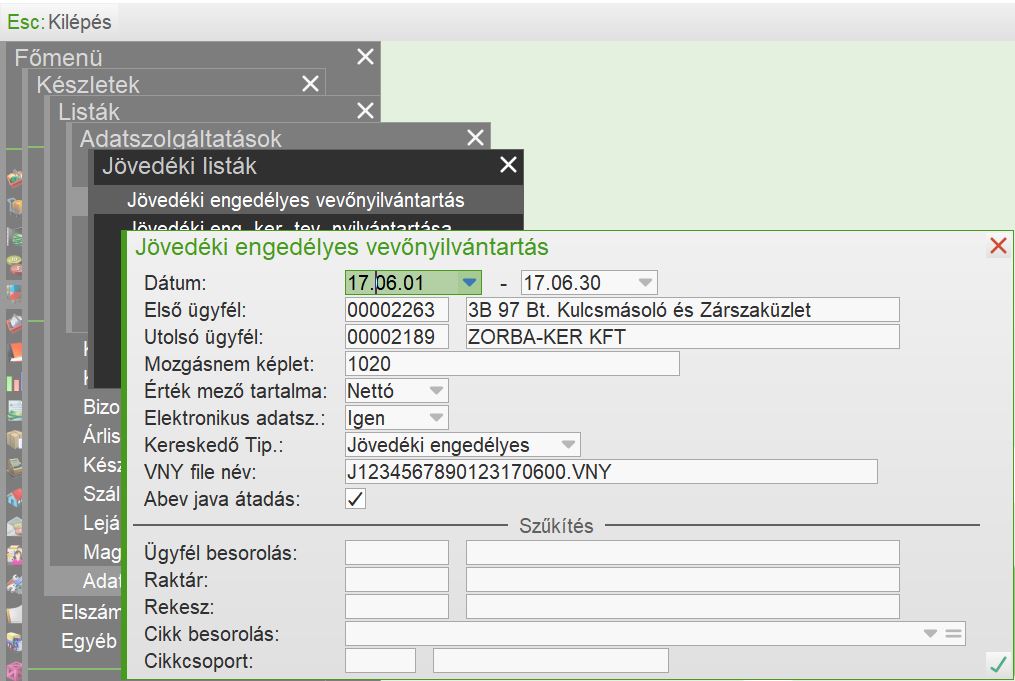
Task: Click the equals icon in Cikk besorolás
Action: pyautogui.click(x=953, y=633)
